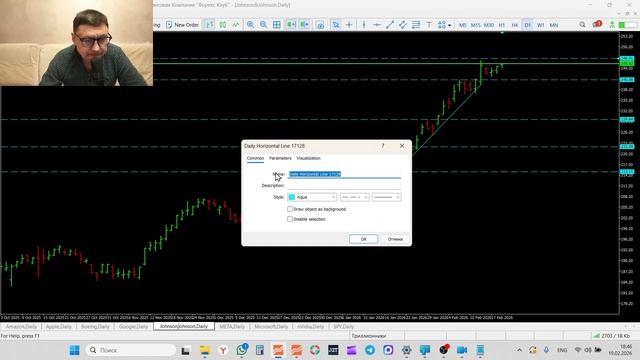Viewport: 640px width, 360px height.
Task: Open the shapes and arrows dropdown
Action: click(444, 25)
